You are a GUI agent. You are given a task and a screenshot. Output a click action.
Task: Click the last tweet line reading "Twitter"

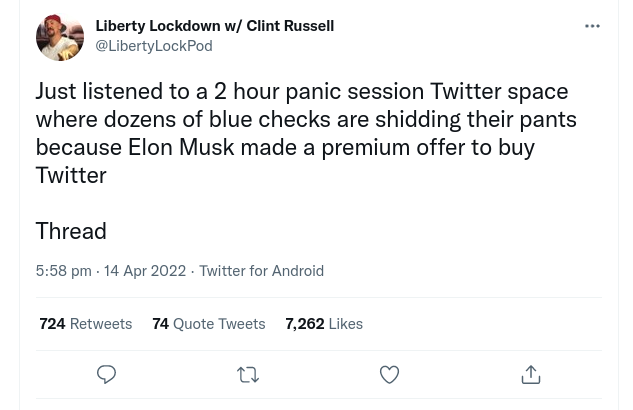point(71,175)
